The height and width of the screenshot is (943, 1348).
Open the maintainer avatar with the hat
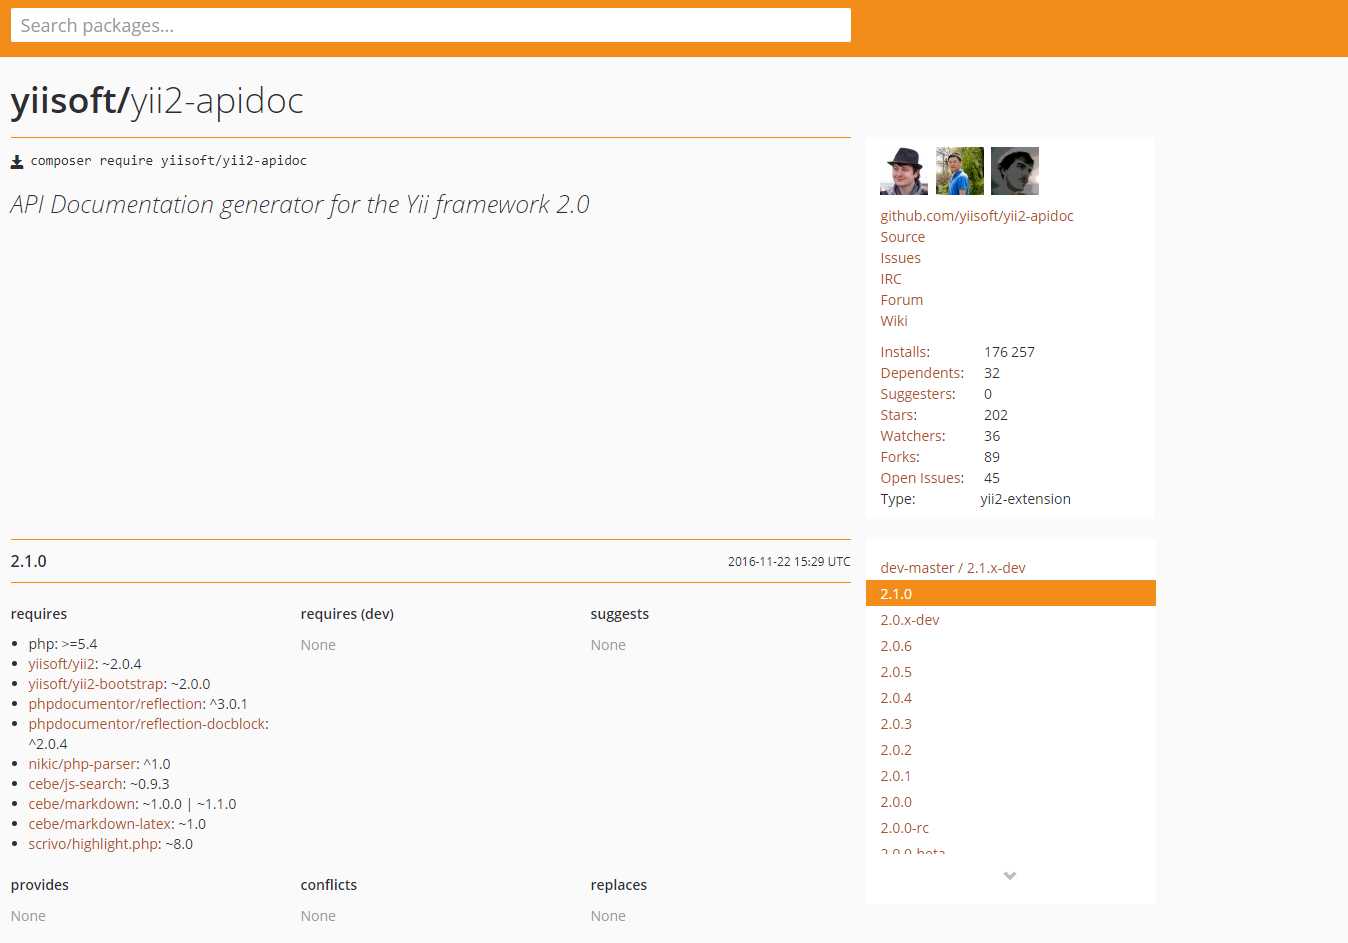904,171
